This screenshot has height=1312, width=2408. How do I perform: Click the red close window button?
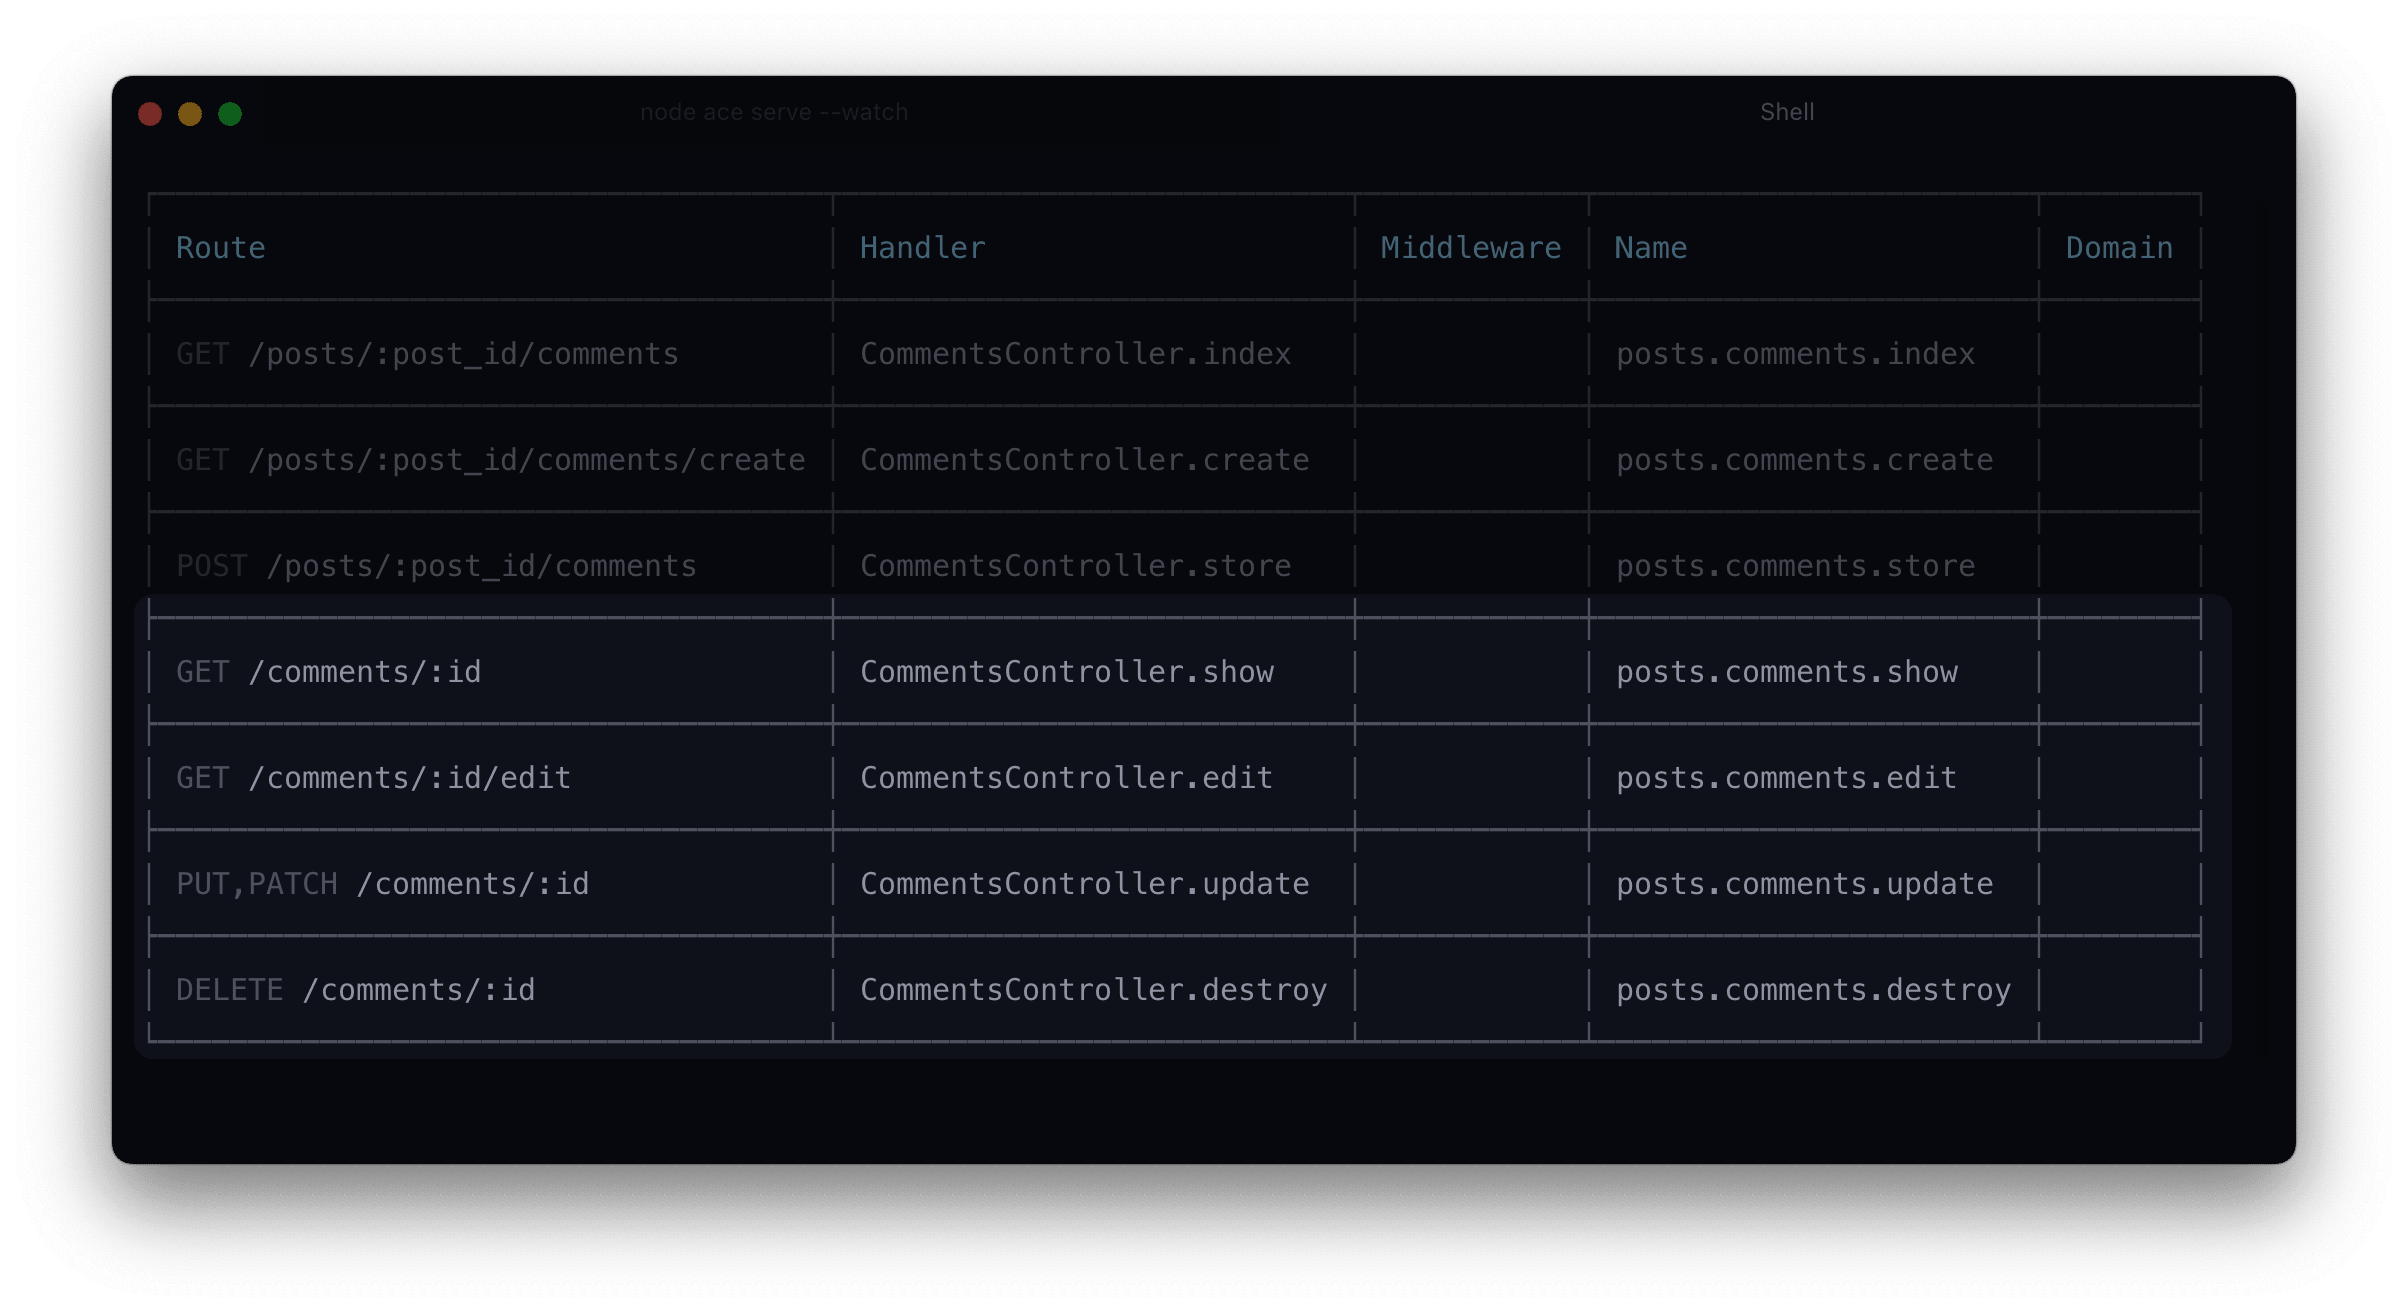150,114
